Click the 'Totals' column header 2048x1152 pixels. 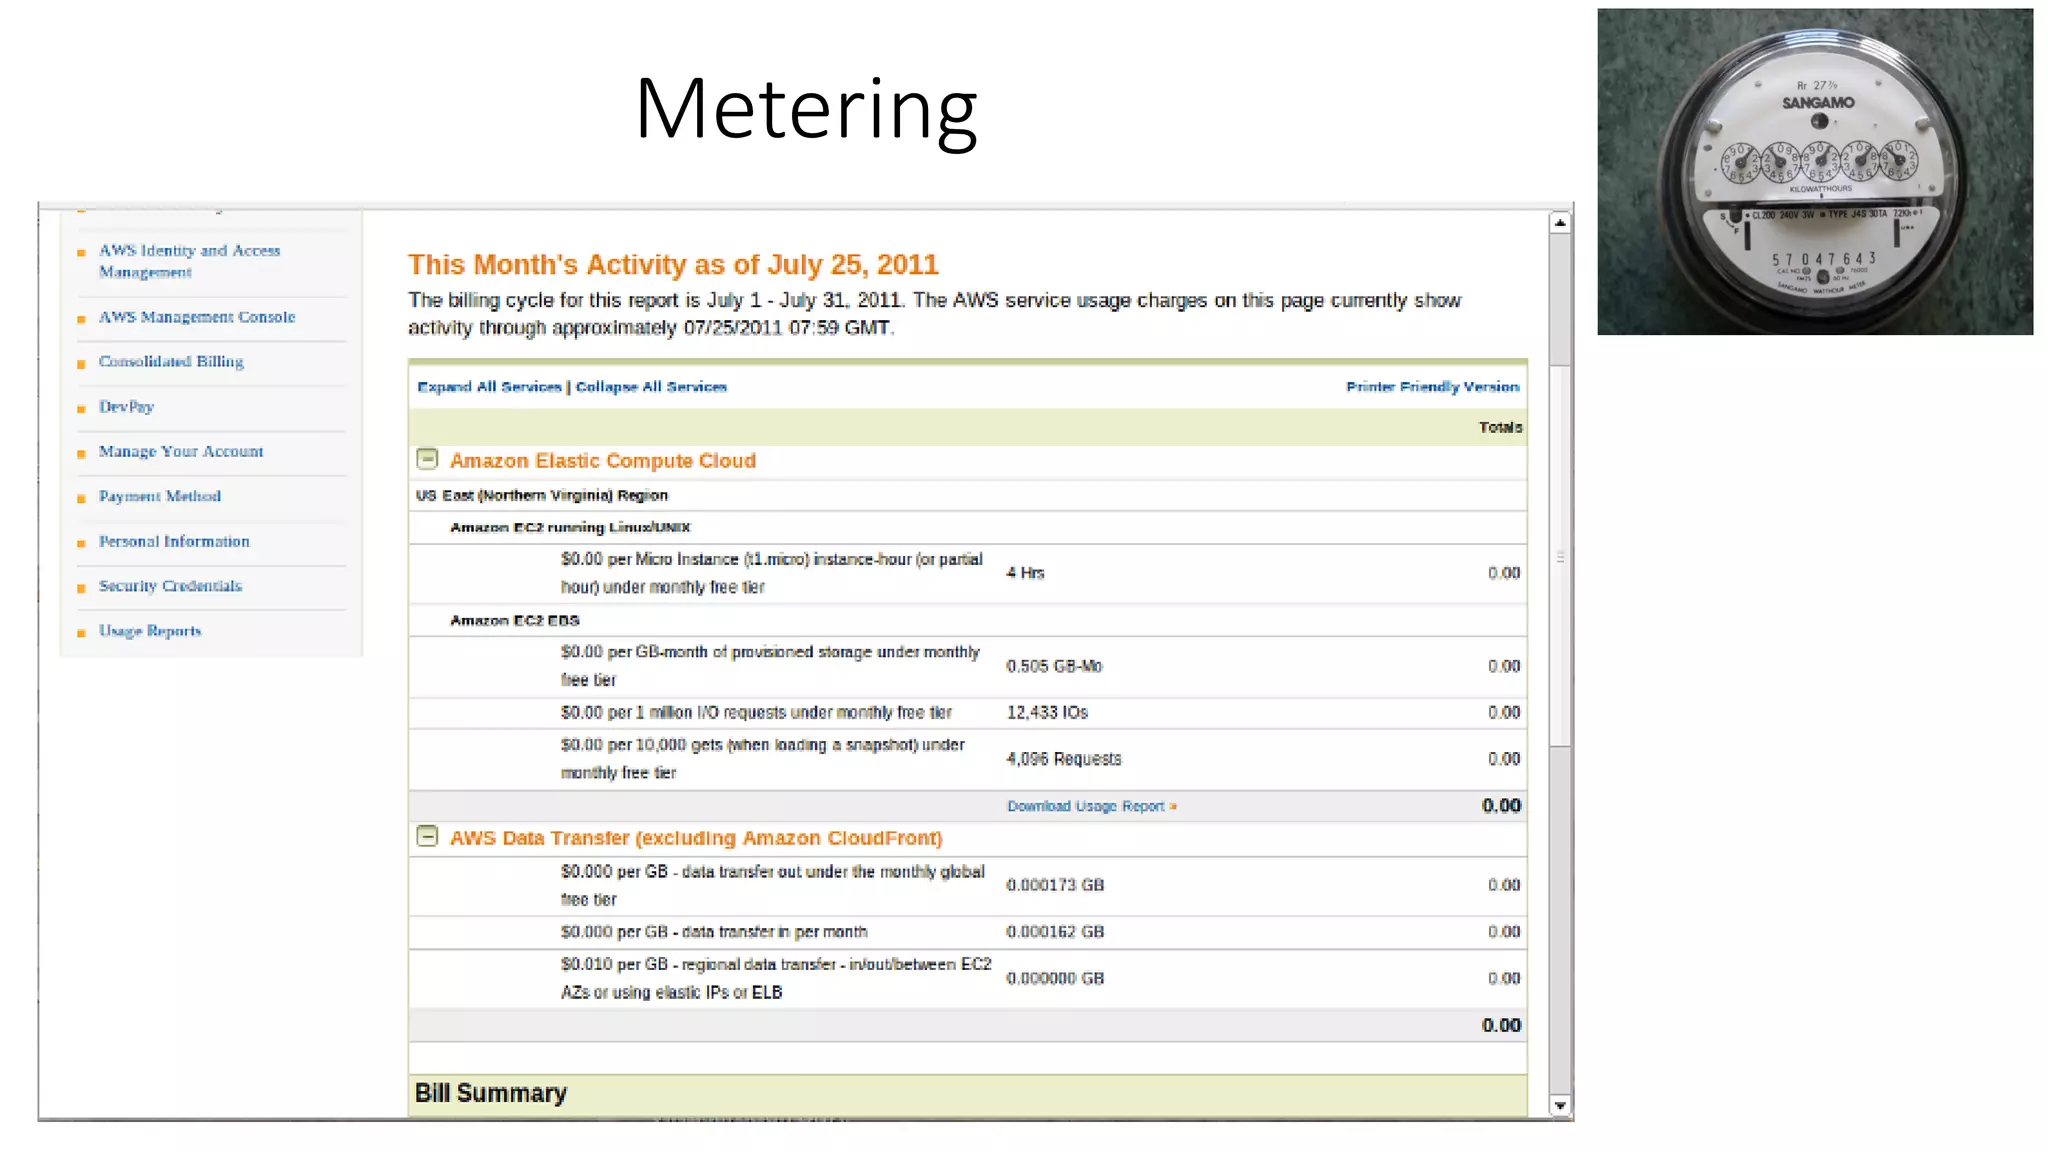coord(1501,427)
